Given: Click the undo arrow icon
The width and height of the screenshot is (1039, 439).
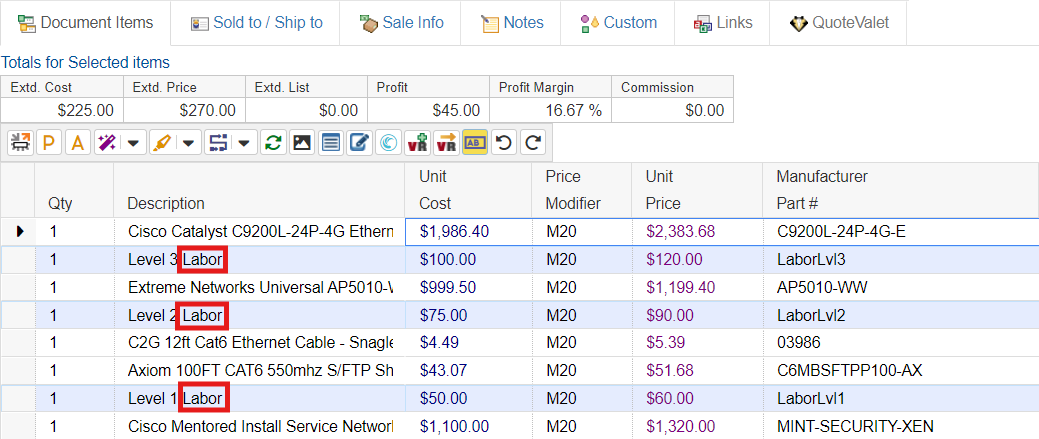Looking at the screenshot, I should pos(504,143).
